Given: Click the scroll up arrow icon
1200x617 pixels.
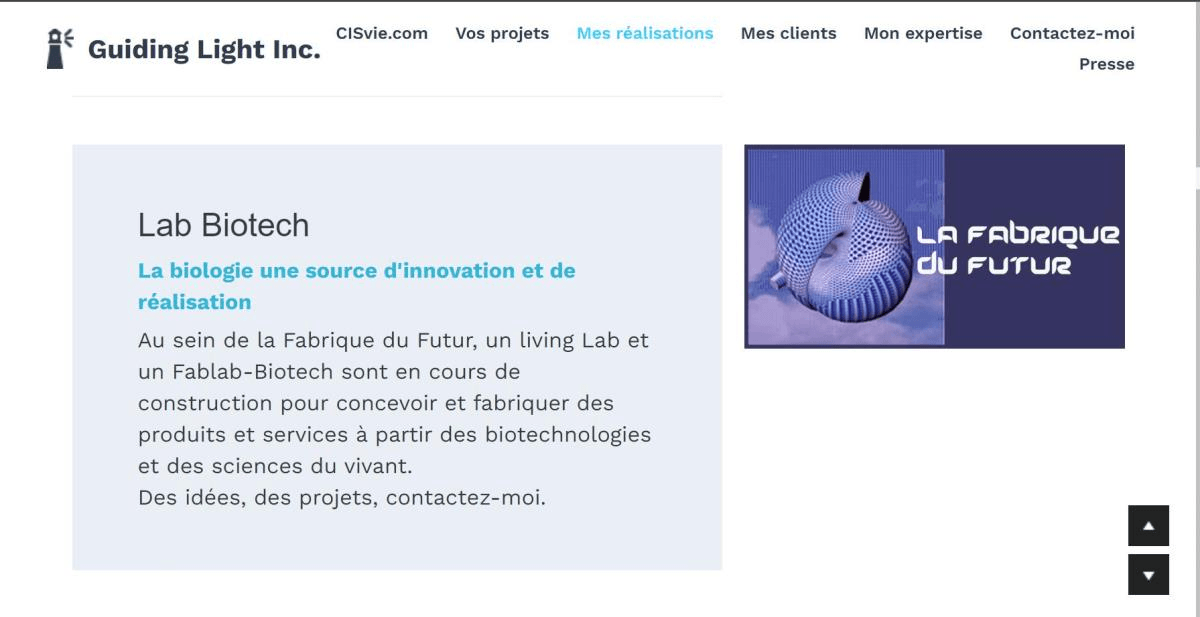Looking at the screenshot, I should 1148,525.
